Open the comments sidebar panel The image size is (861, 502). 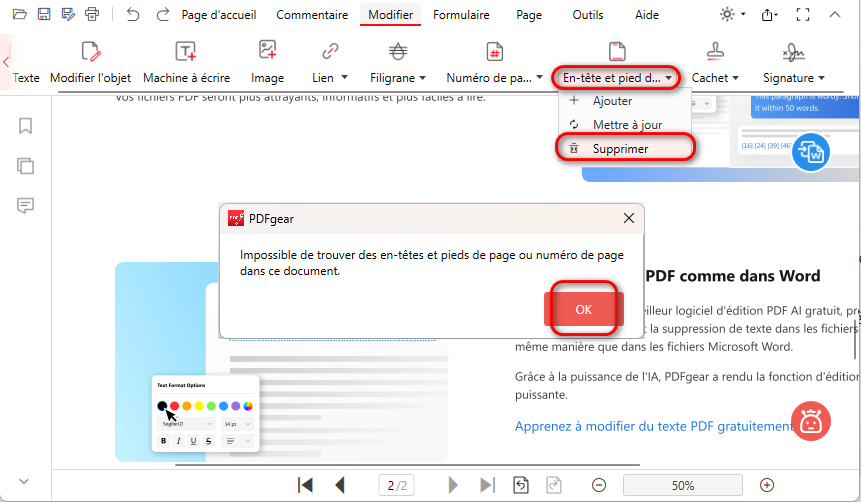point(25,205)
